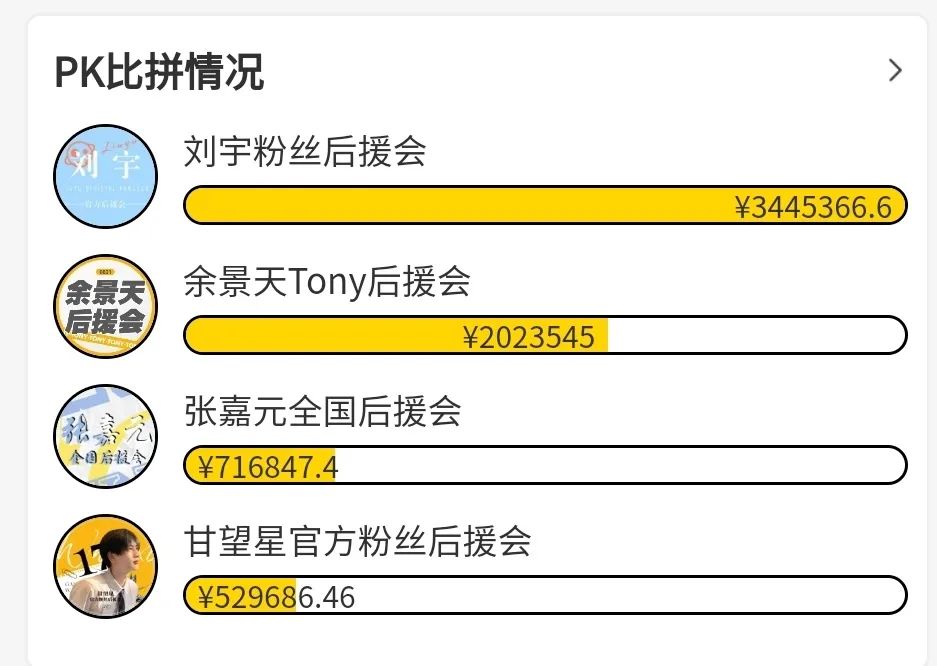Image resolution: width=937 pixels, height=666 pixels.
Task: Click the ¥2023545 amount label
Action: pos(529,337)
